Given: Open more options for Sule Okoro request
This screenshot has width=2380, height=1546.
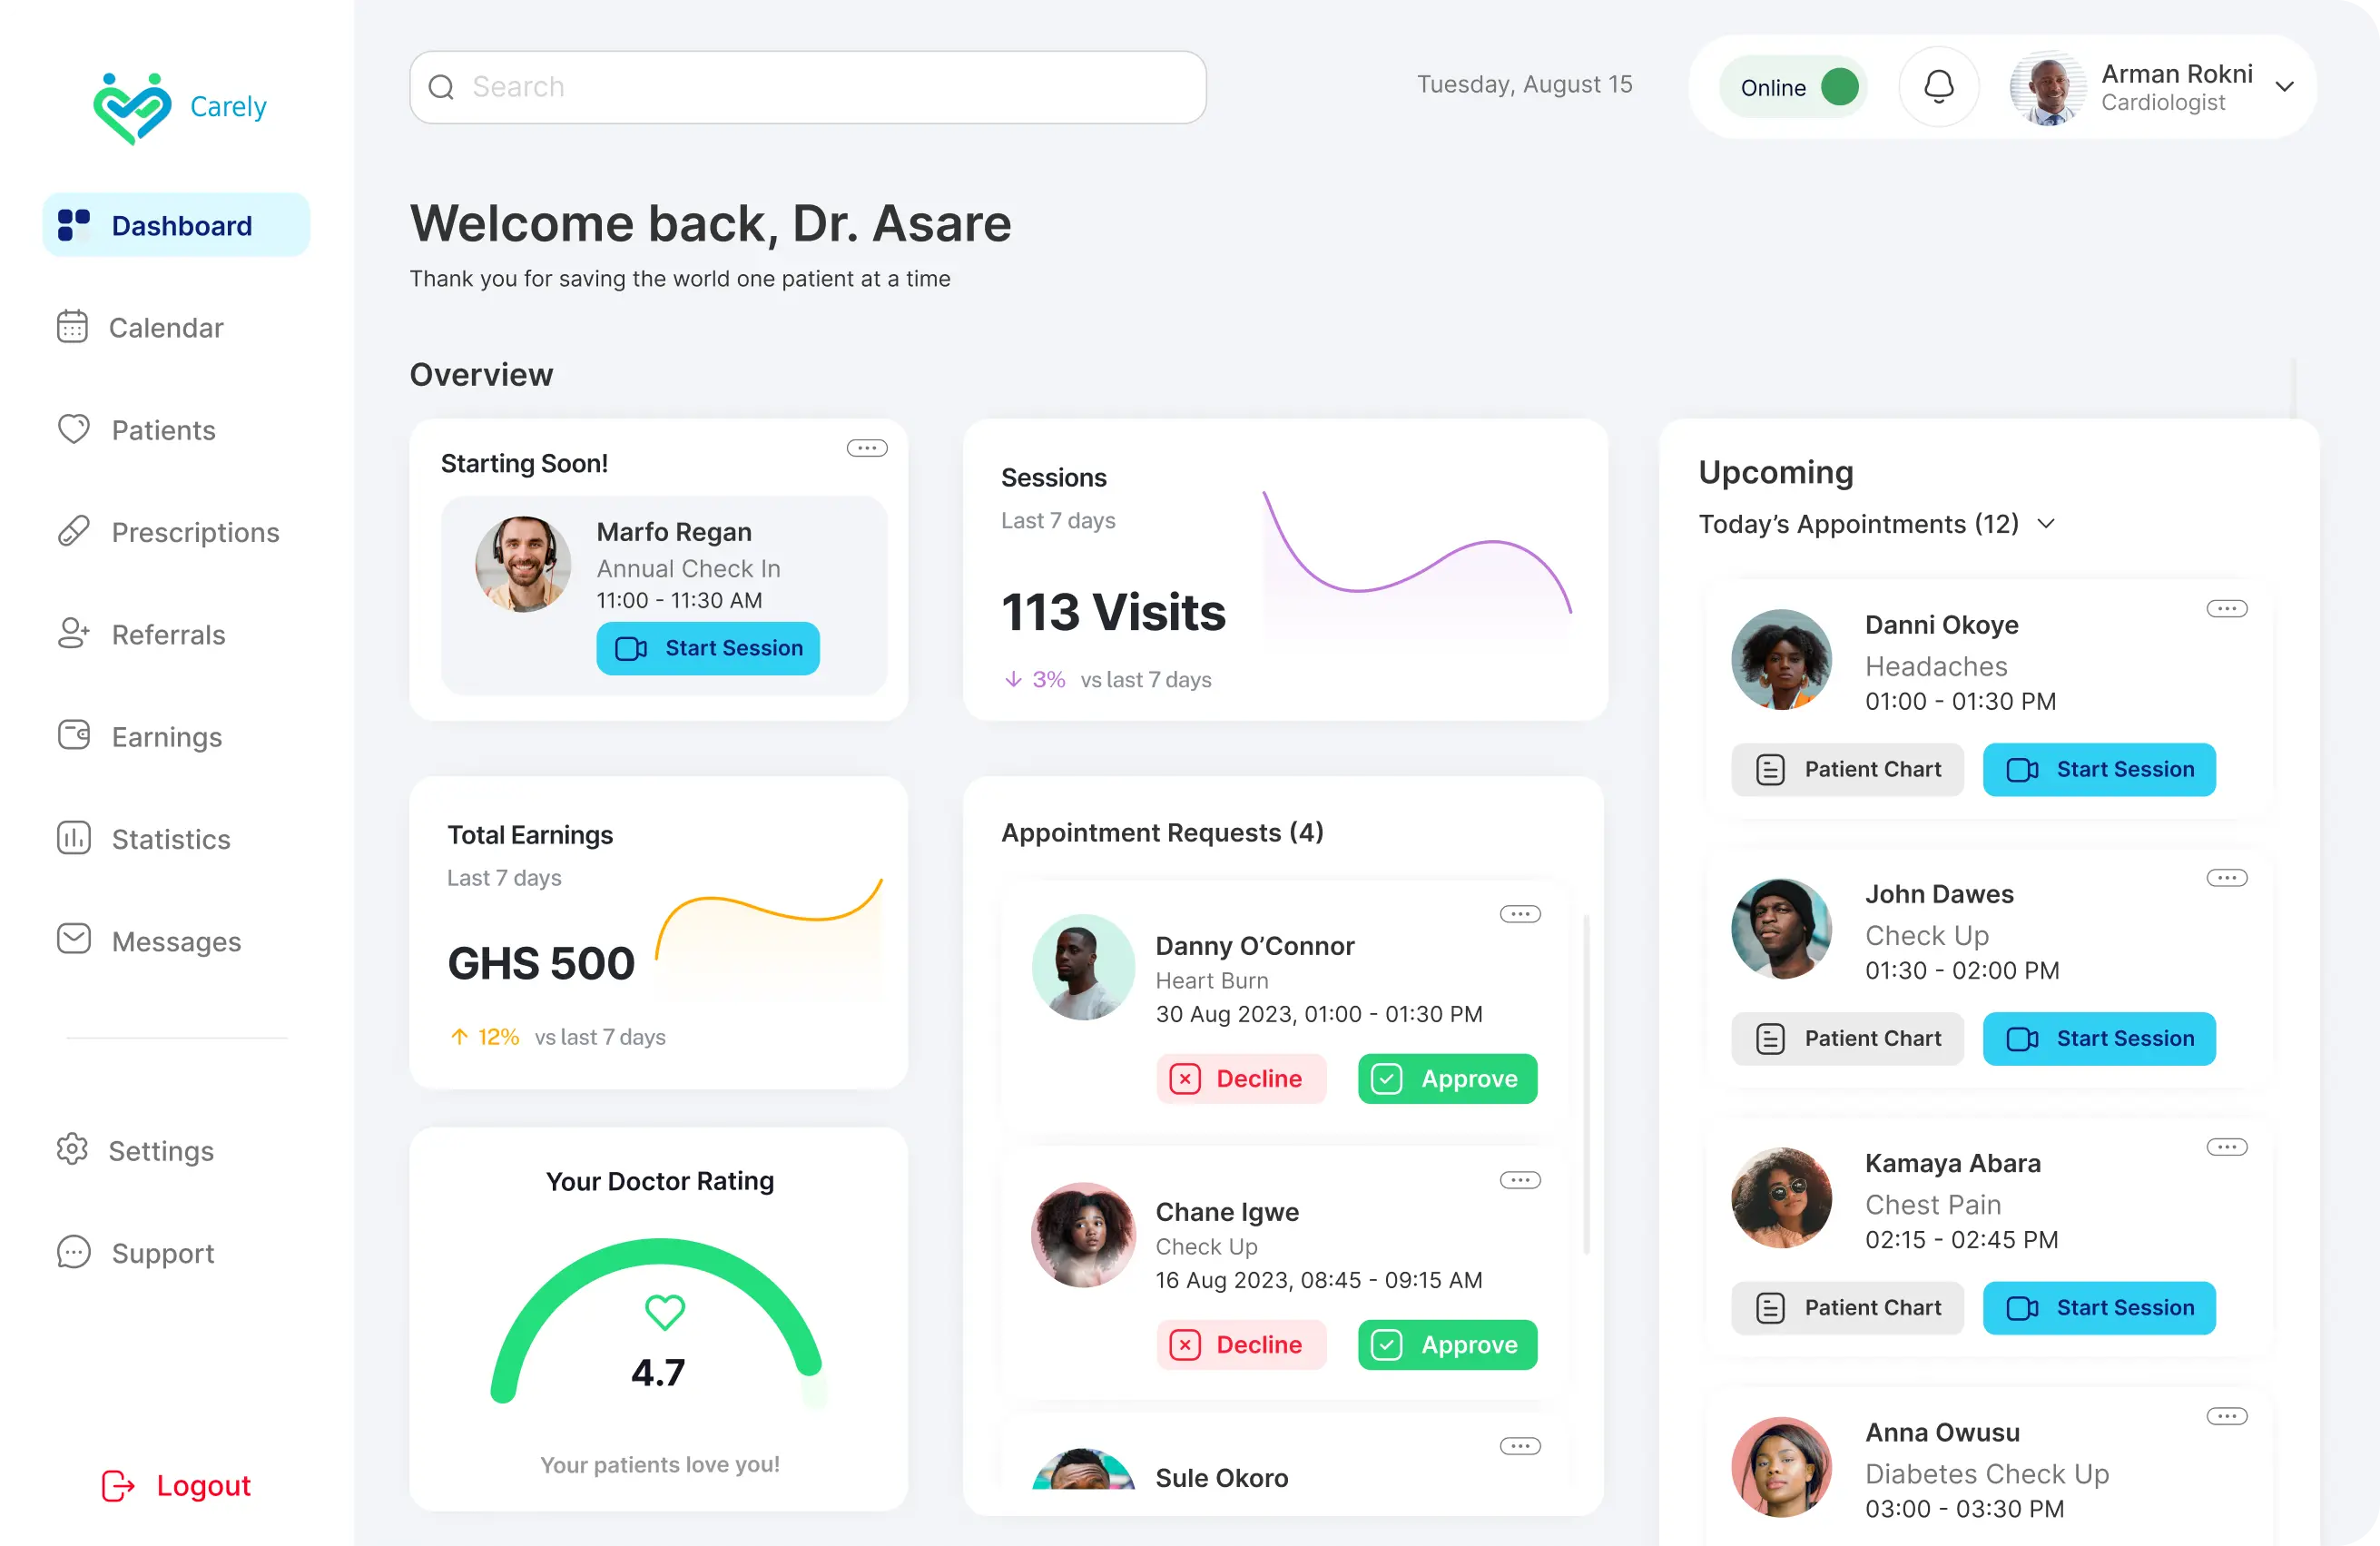Looking at the screenshot, I should click(1520, 1446).
